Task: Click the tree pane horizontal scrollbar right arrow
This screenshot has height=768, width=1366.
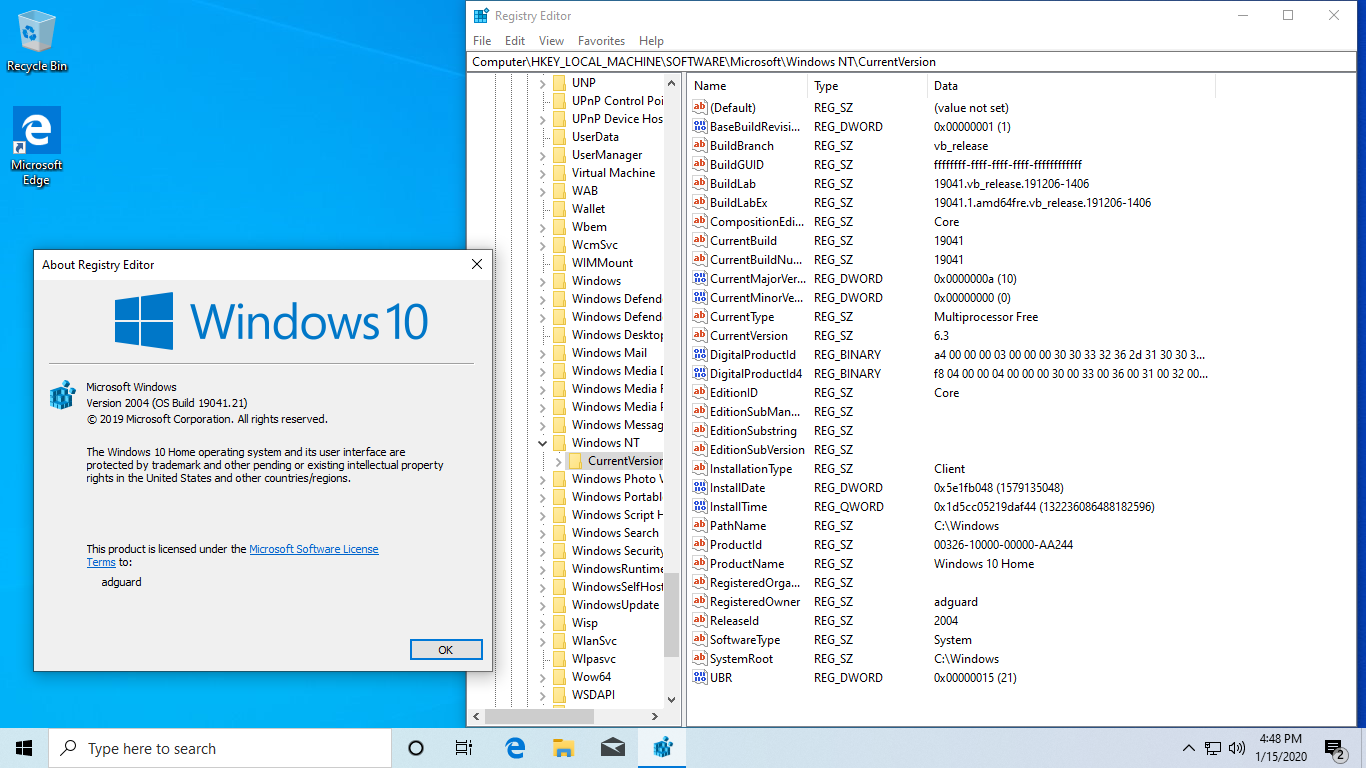Action: point(655,716)
